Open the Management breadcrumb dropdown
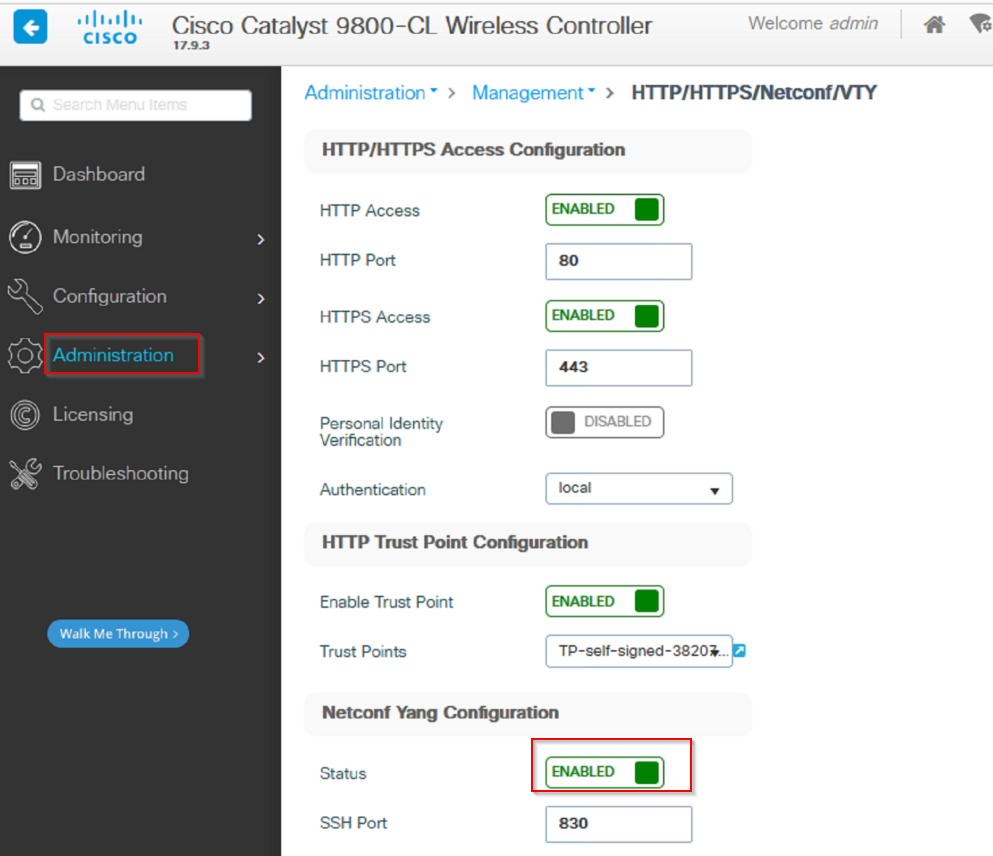993x856 pixels. [534, 92]
